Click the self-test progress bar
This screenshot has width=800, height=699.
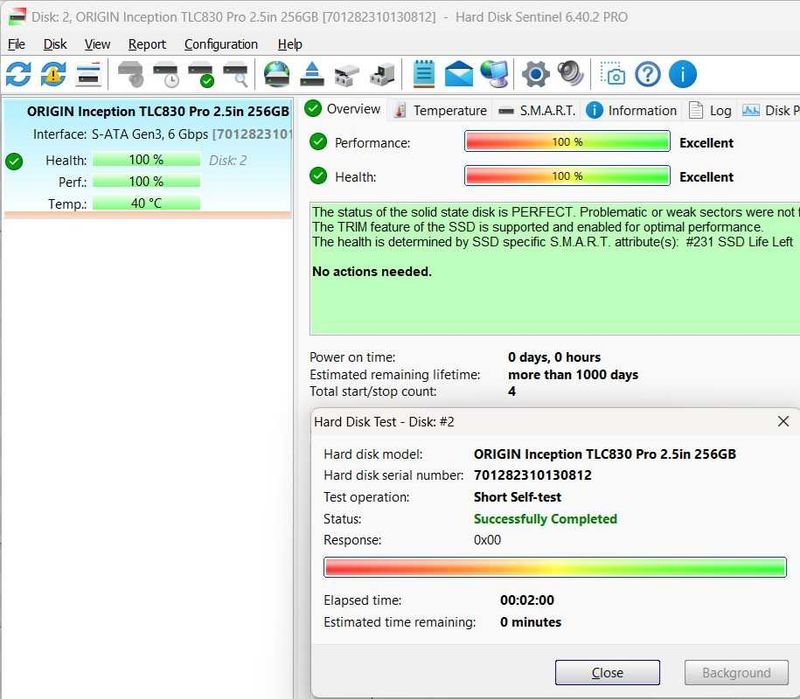555,567
